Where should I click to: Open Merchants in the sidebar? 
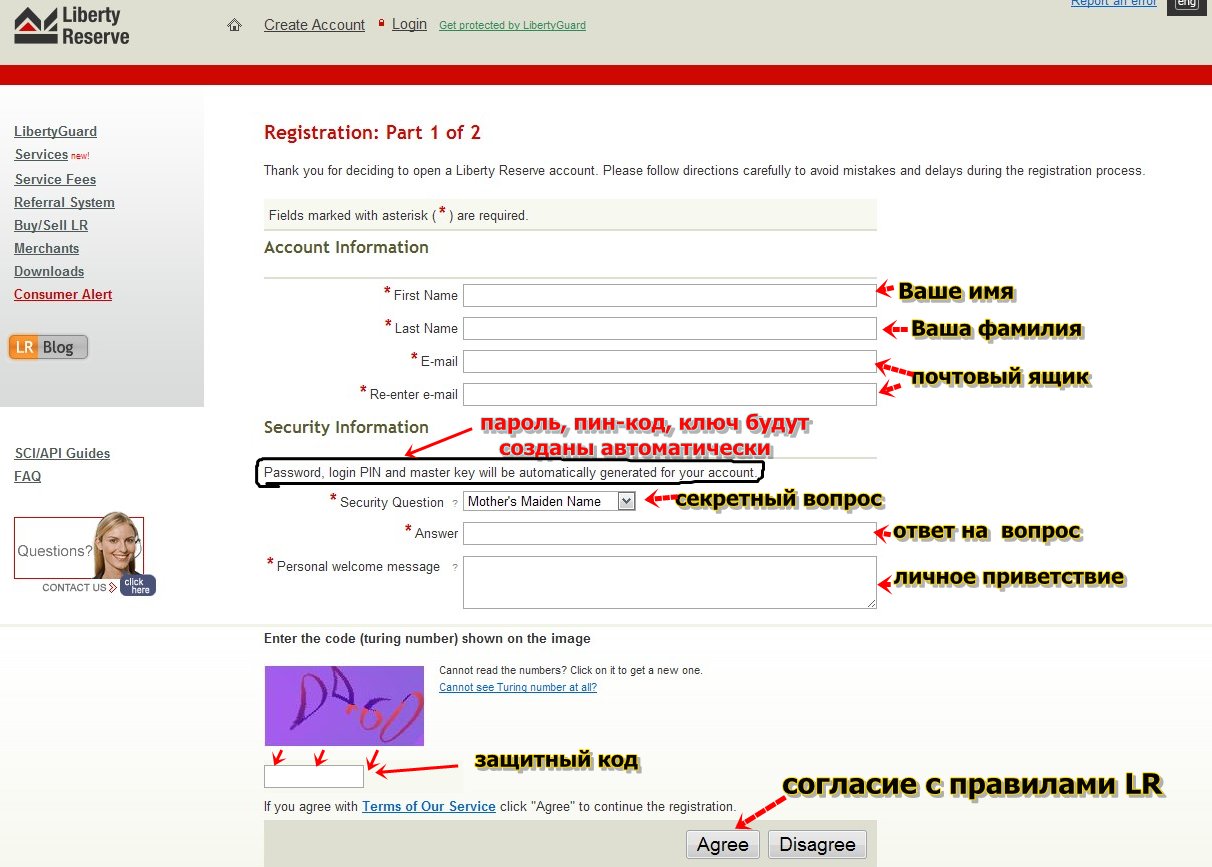[x=46, y=248]
